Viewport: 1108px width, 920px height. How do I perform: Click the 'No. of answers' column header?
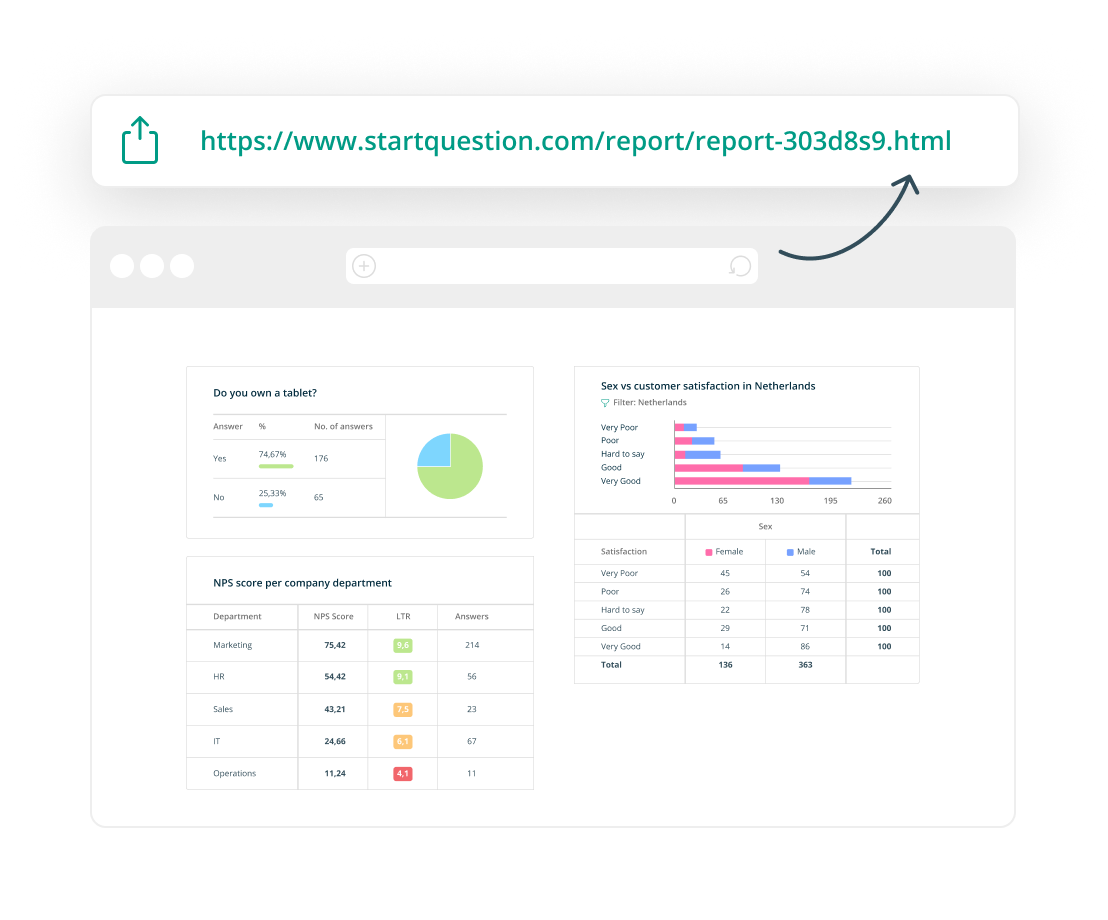point(343,427)
